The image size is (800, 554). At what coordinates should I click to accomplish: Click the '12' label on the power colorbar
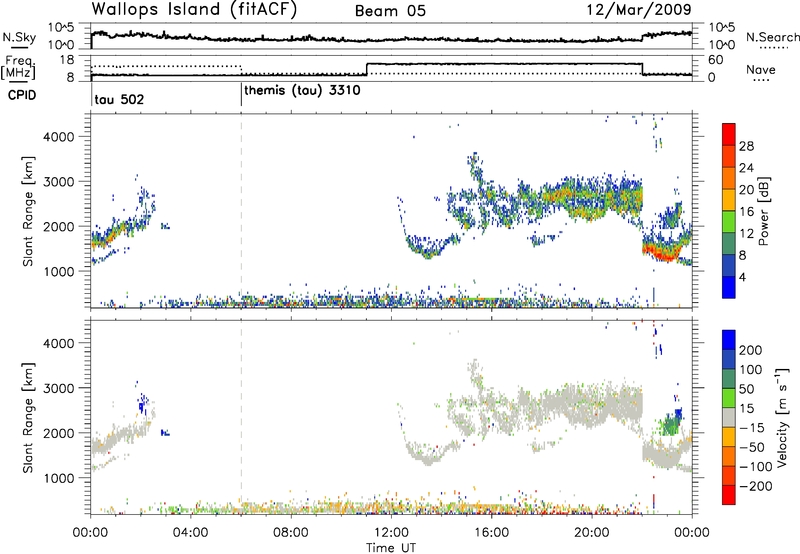coord(746,234)
